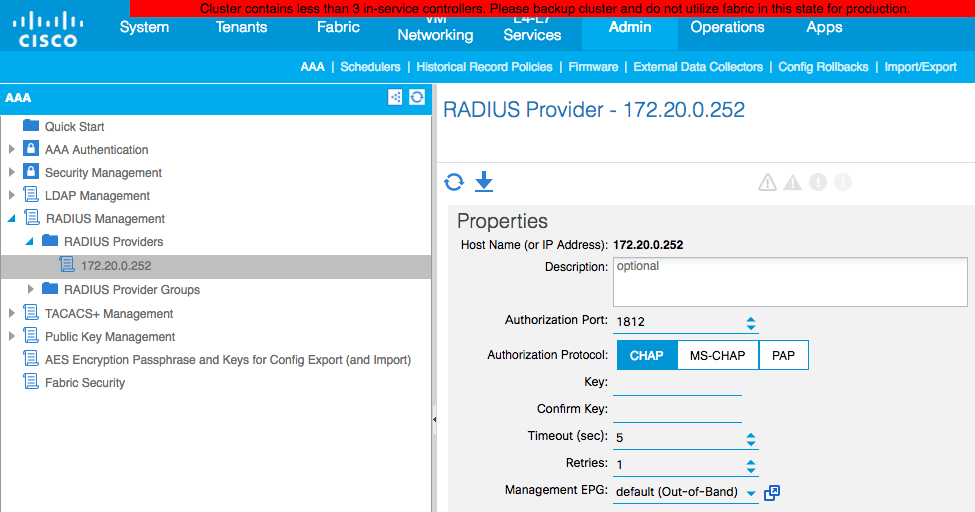
Task: Click the Cisco logo
Action: pyautogui.click(x=47, y=31)
